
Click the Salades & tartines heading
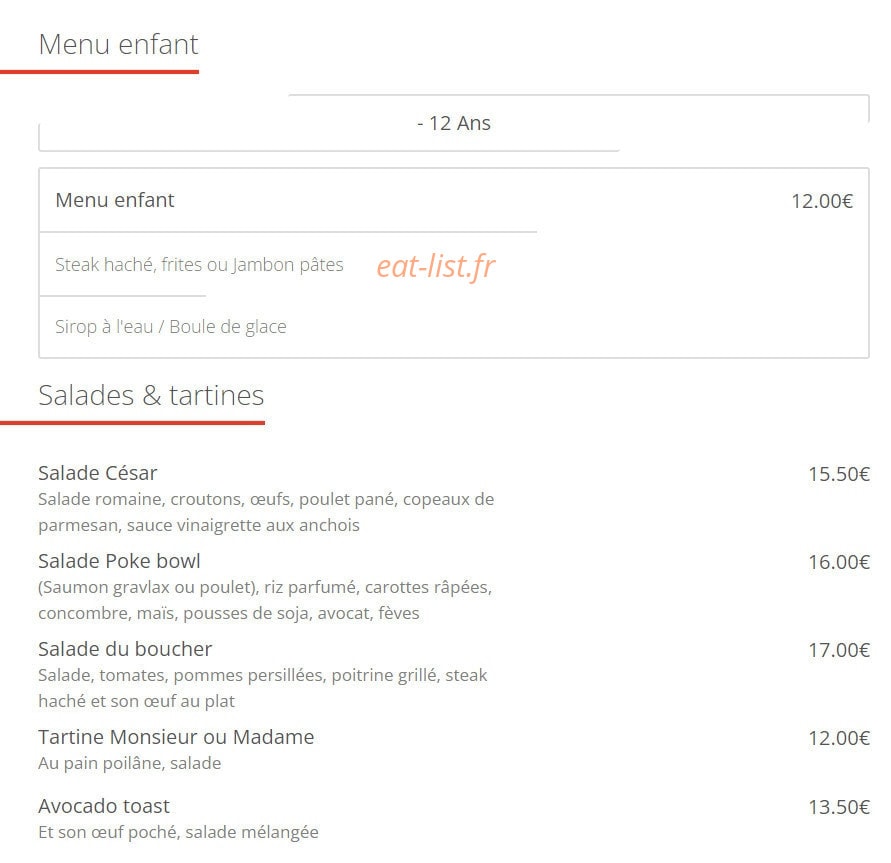(x=151, y=395)
